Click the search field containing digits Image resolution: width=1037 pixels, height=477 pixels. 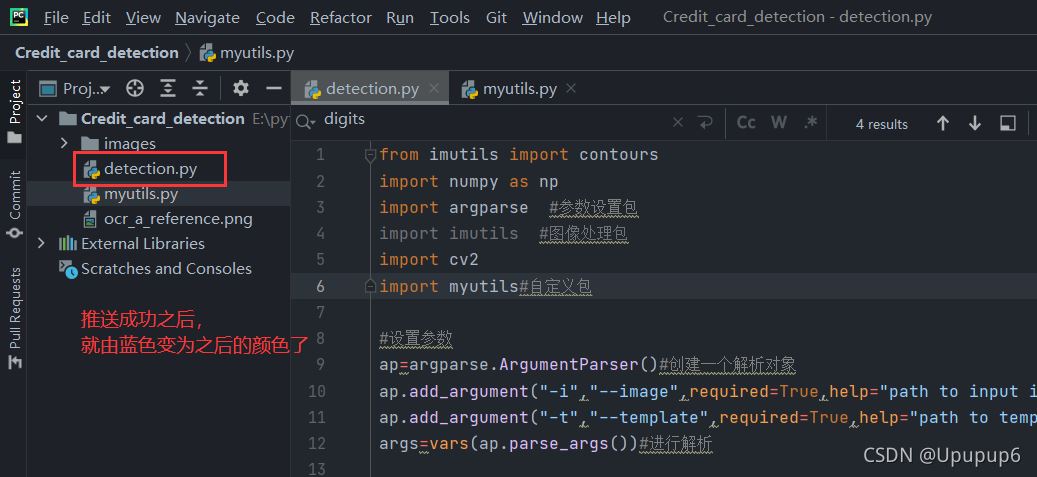point(490,119)
